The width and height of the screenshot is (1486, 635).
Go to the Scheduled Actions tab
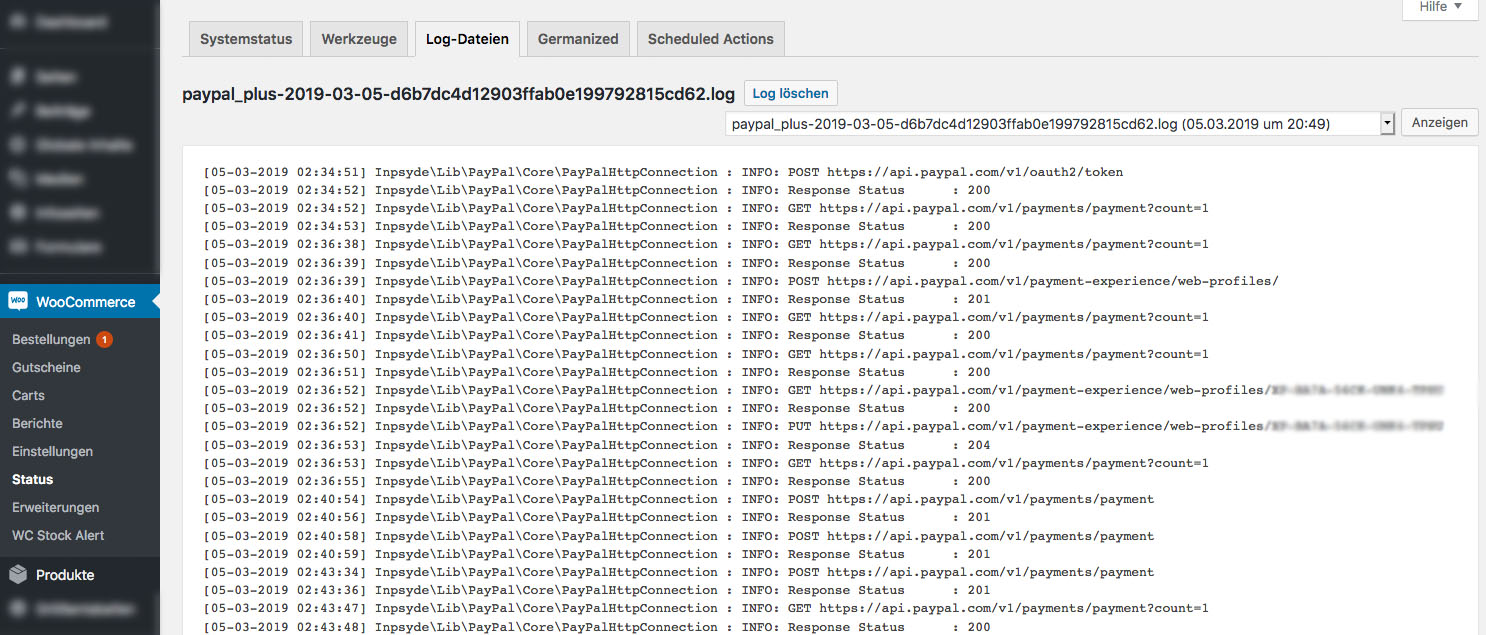tap(710, 39)
